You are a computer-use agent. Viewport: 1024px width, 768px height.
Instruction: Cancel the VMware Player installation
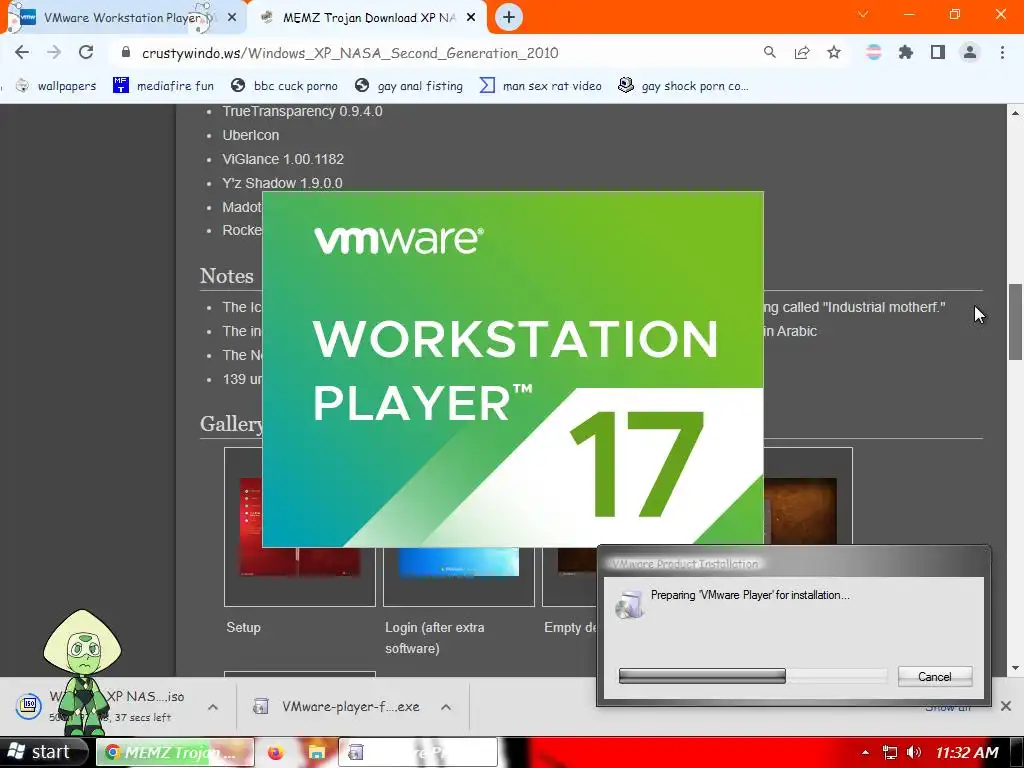click(935, 677)
